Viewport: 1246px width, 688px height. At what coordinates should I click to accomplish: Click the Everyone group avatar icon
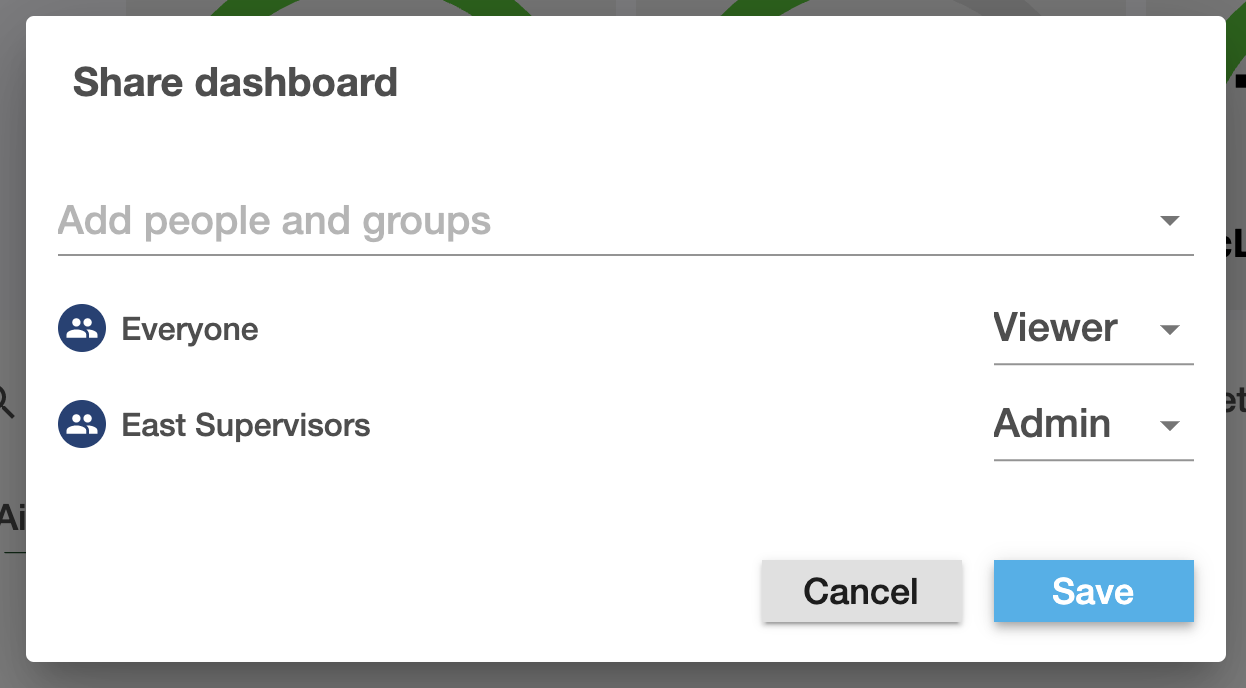tap(82, 328)
